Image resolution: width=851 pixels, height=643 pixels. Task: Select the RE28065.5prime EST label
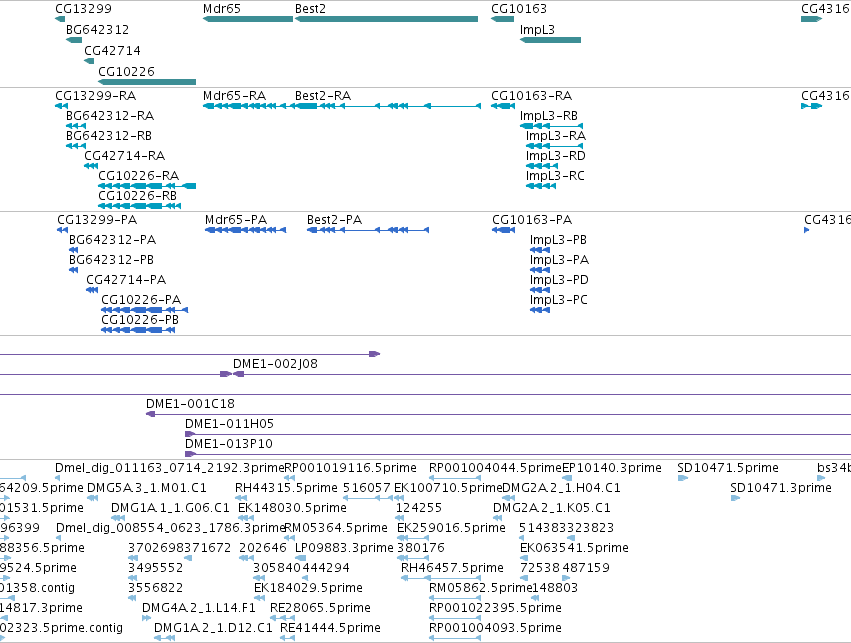pos(321,609)
